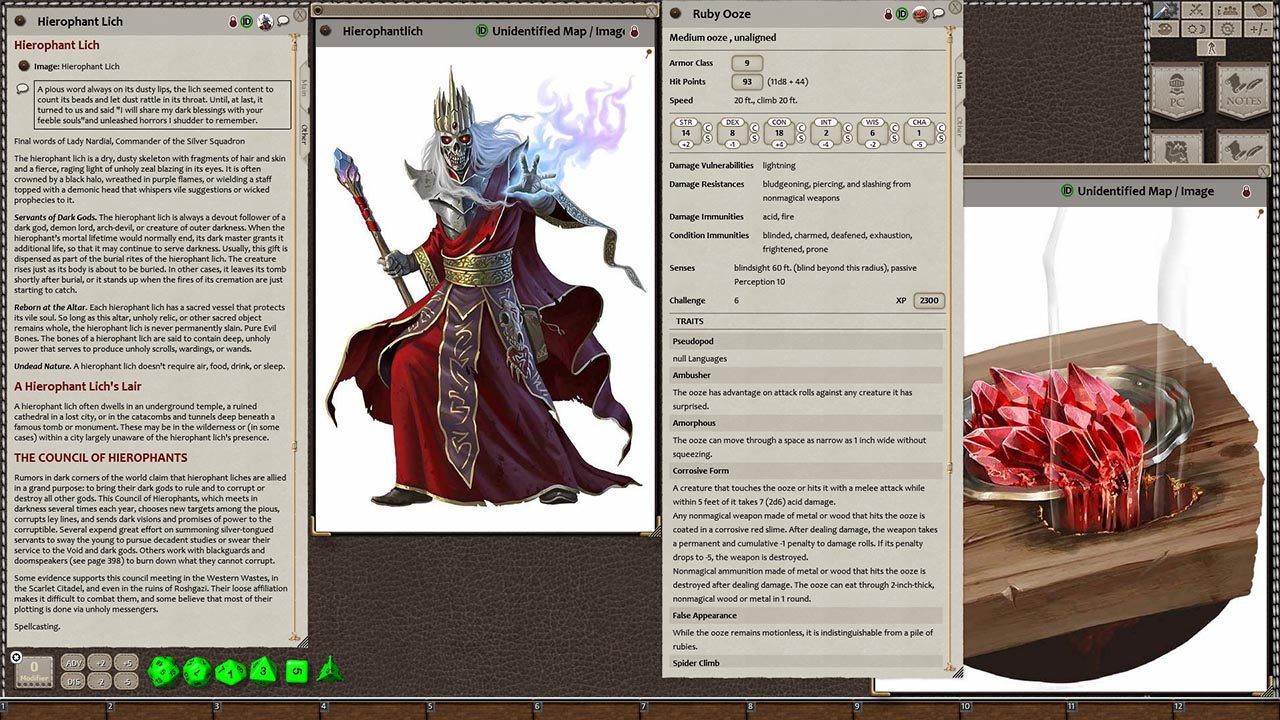1280x720 pixels.
Task: Click the Ruby Ooze token portrait
Action: [x=919, y=13]
